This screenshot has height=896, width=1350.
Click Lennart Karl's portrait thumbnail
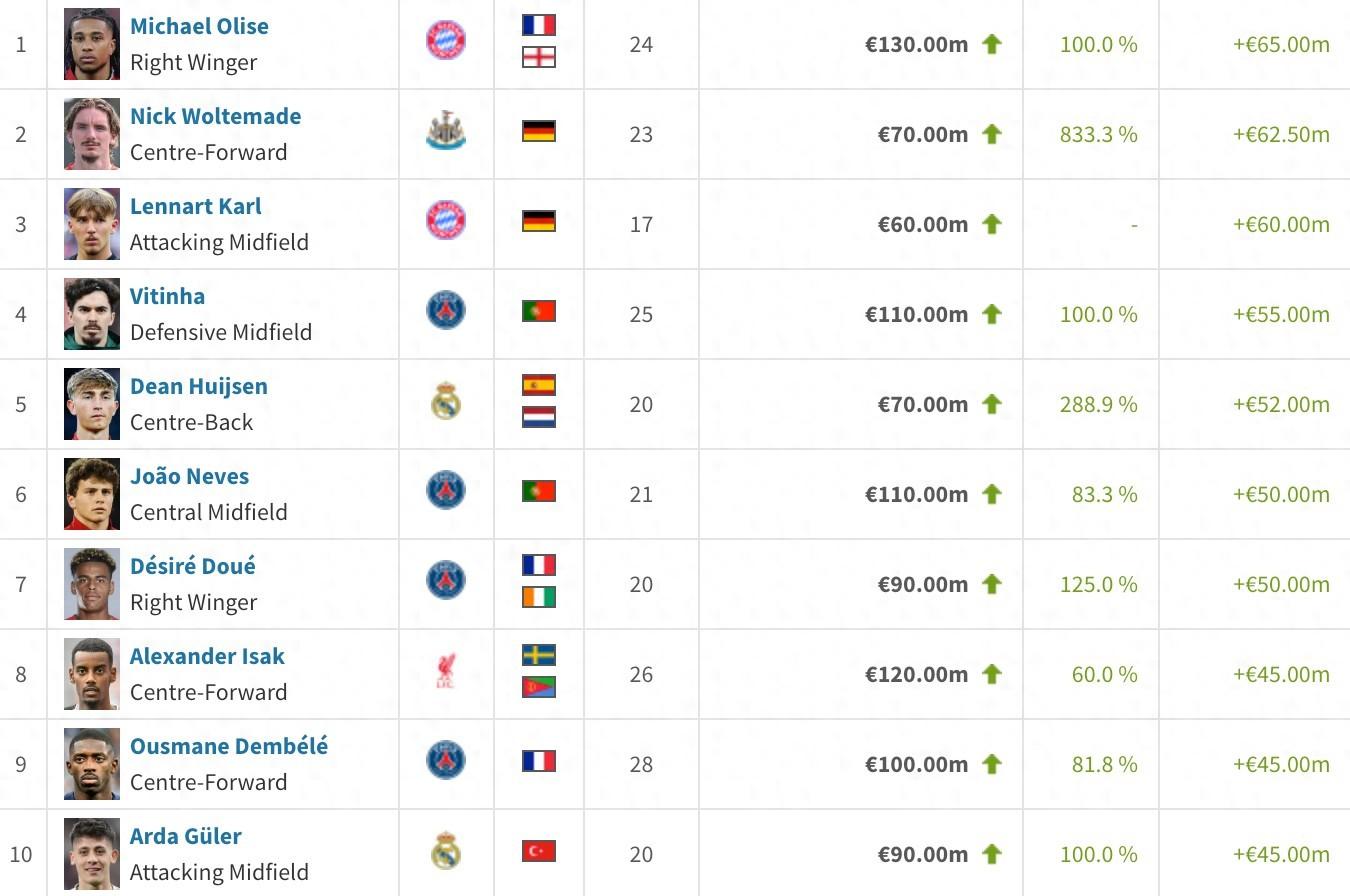(x=92, y=224)
